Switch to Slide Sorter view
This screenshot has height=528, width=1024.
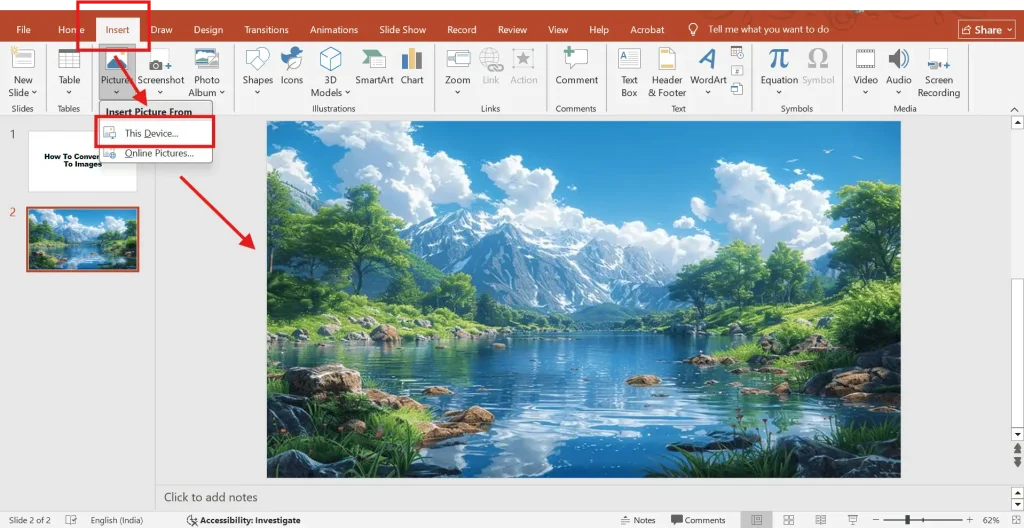[x=789, y=520]
